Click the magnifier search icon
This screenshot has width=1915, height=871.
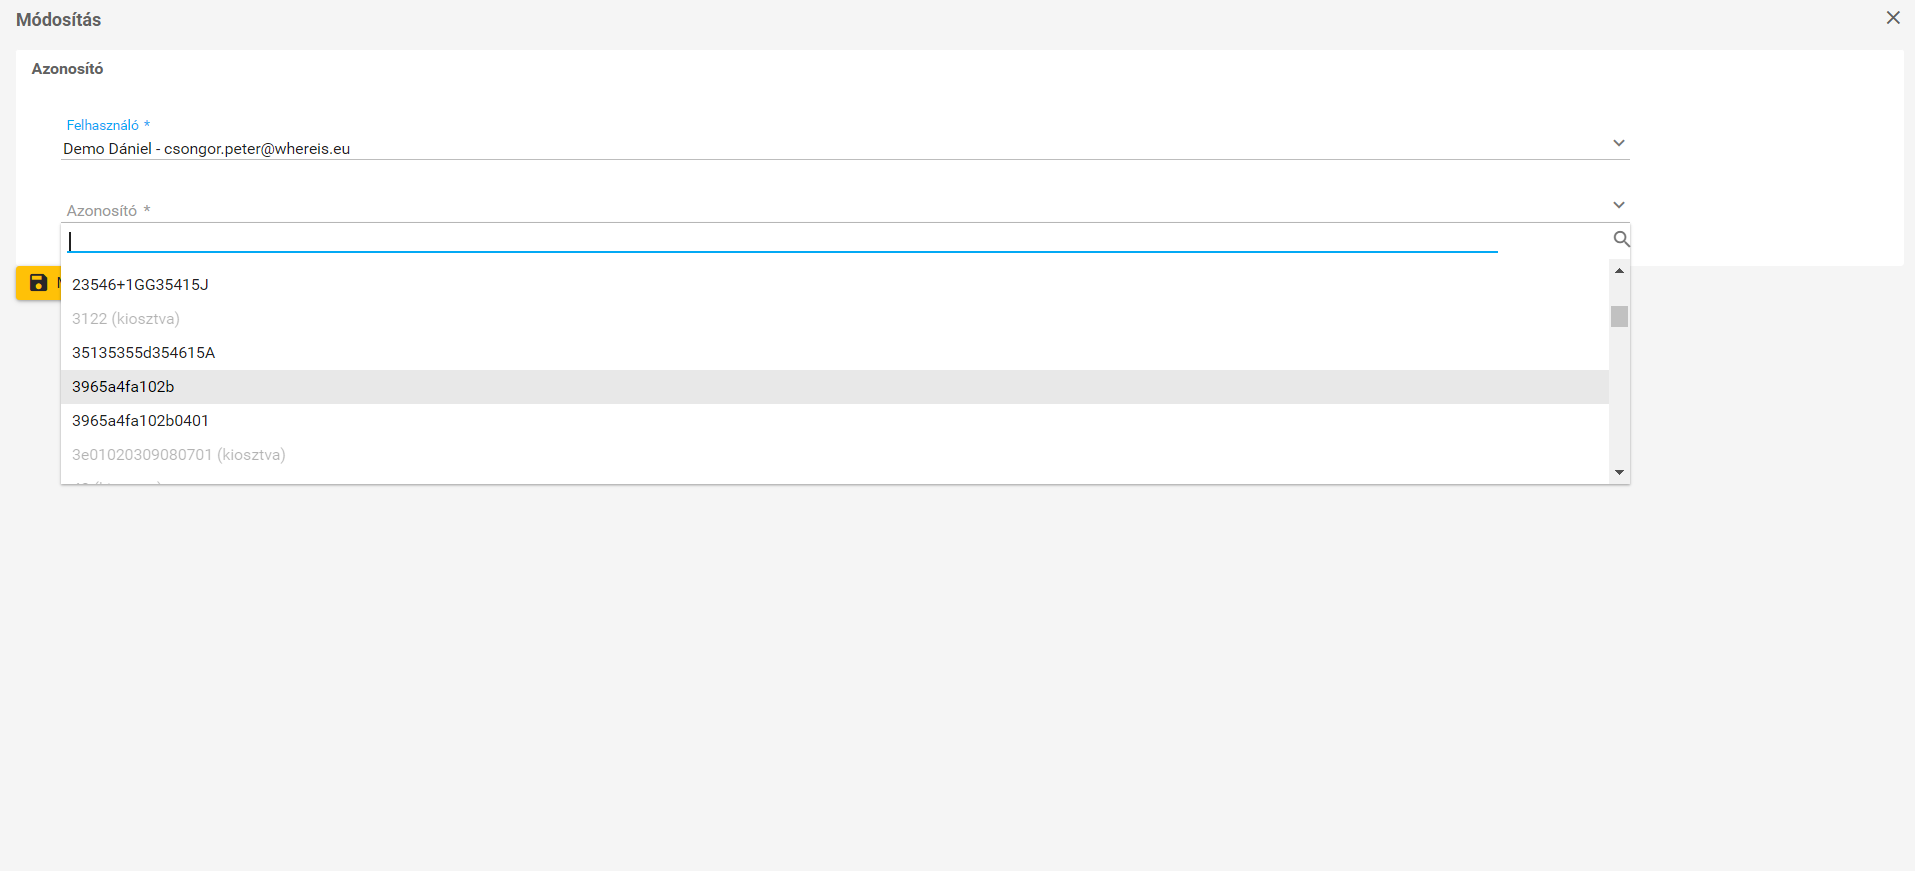coord(1621,239)
